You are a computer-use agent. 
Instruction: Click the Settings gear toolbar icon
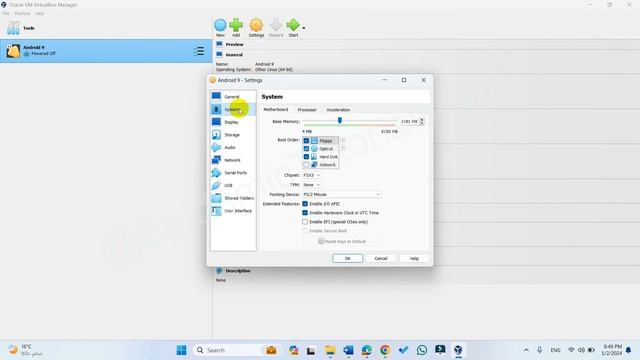pos(256,28)
